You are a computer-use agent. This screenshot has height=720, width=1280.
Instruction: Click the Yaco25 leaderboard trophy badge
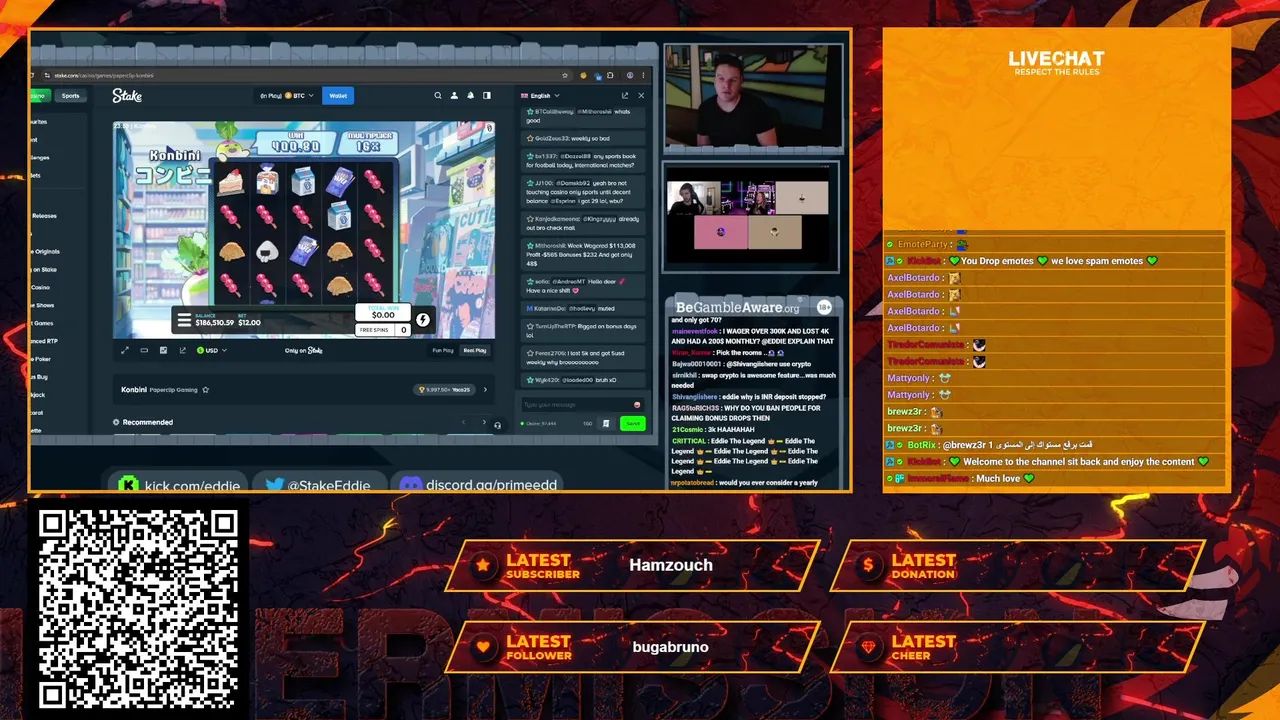(445, 389)
